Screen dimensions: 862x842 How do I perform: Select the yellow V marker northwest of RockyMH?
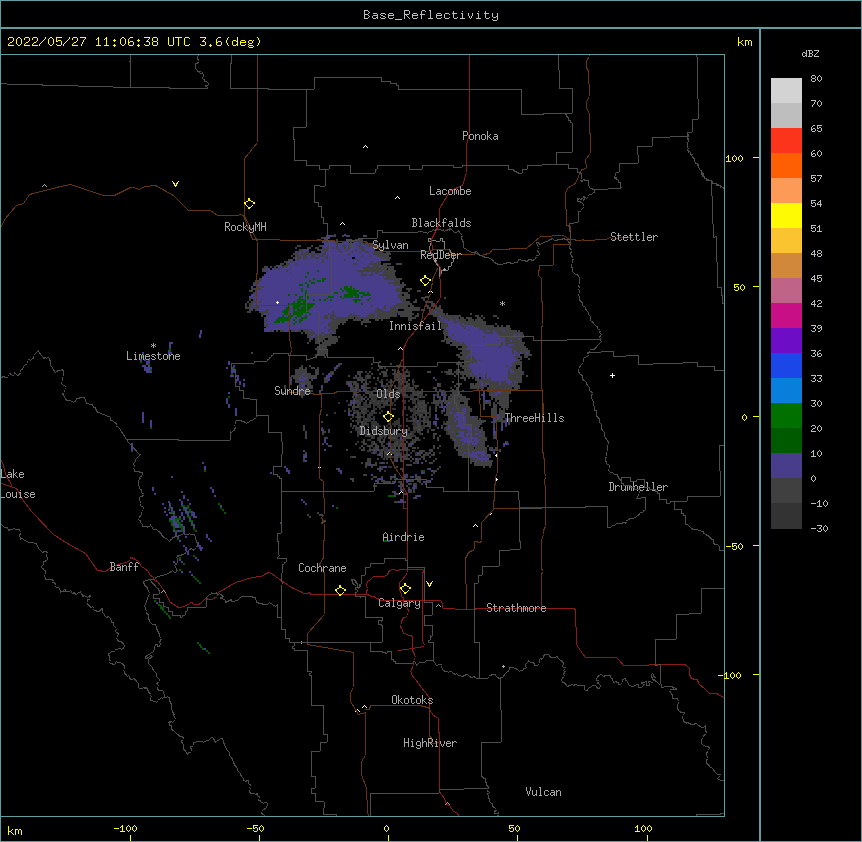click(175, 184)
